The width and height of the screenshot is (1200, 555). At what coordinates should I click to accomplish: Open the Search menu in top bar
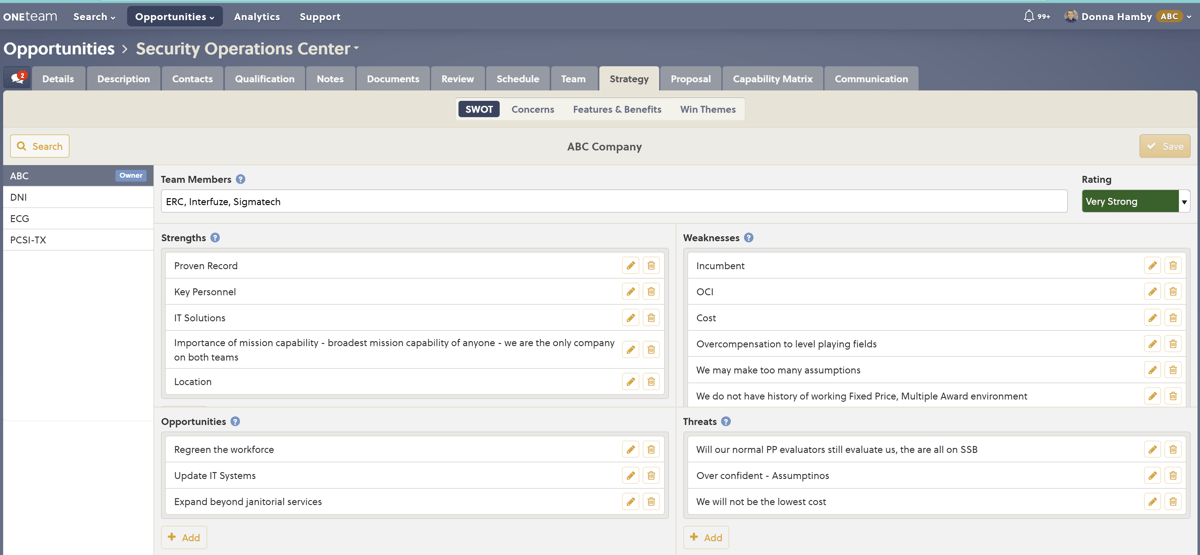coord(94,17)
